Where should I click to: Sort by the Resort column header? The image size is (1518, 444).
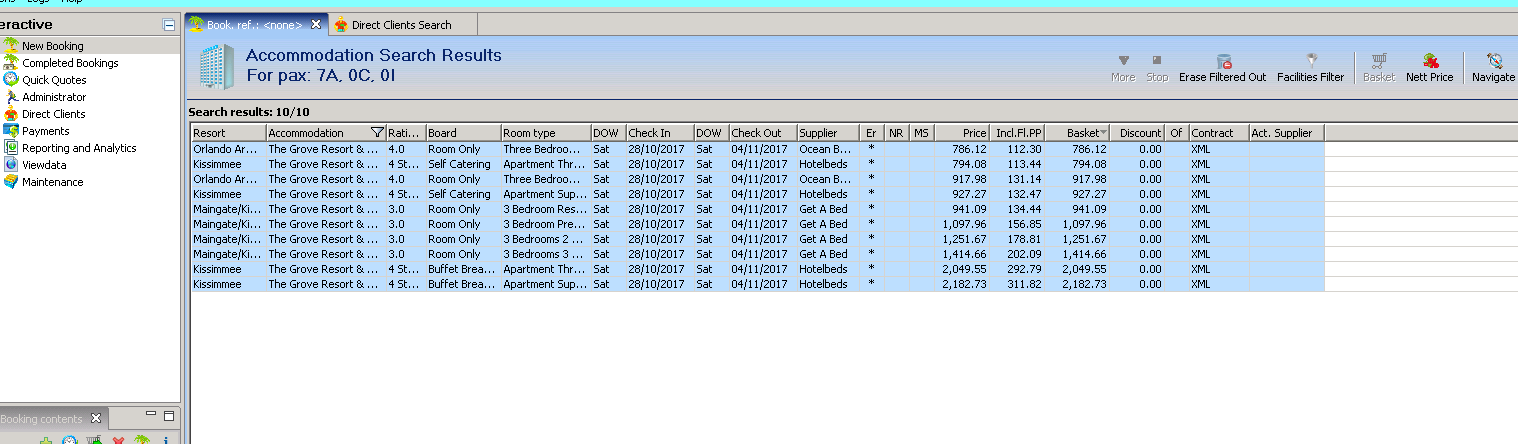(229, 133)
